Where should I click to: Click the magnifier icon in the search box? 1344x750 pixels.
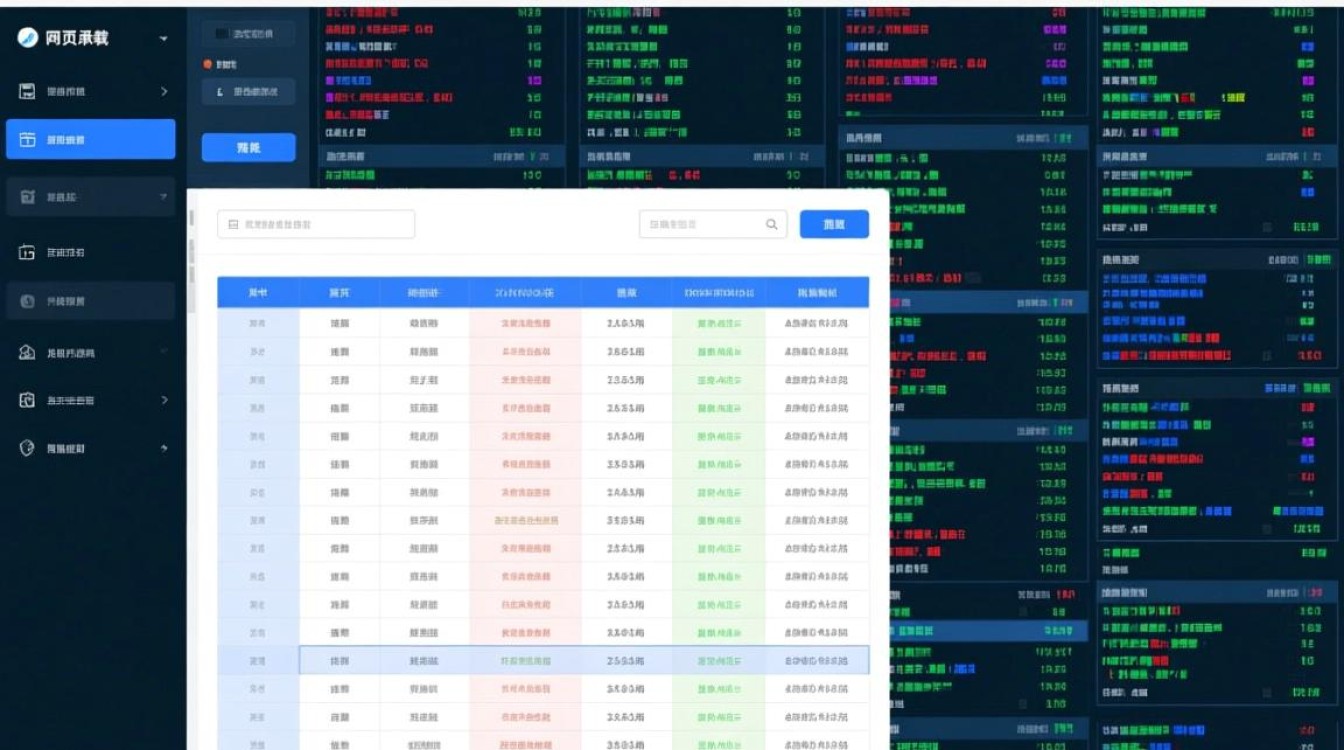point(771,225)
